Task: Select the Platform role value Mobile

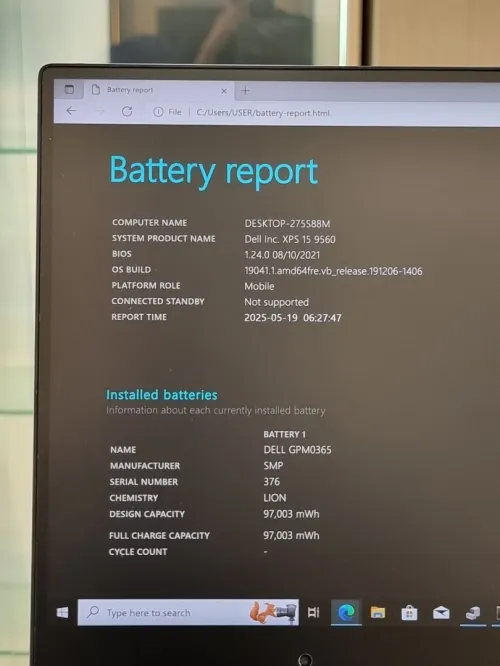Action: [259, 286]
